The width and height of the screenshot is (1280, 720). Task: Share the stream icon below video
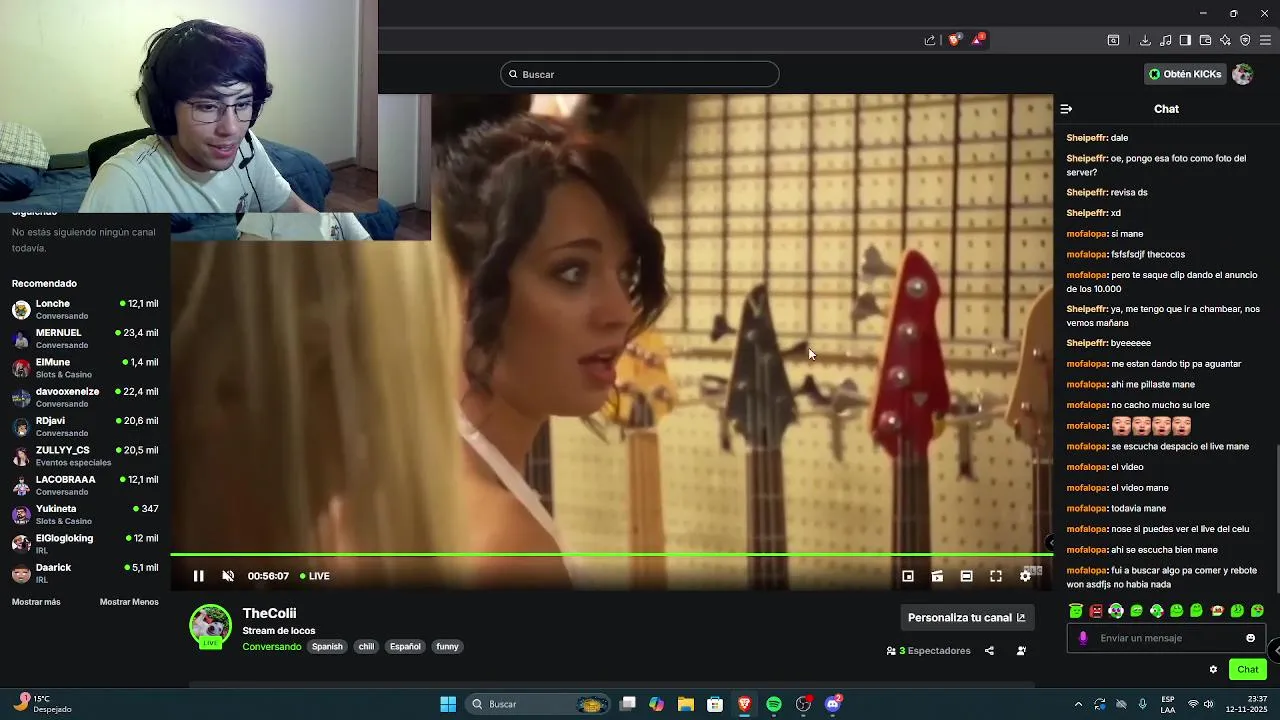[x=989, y=651]
